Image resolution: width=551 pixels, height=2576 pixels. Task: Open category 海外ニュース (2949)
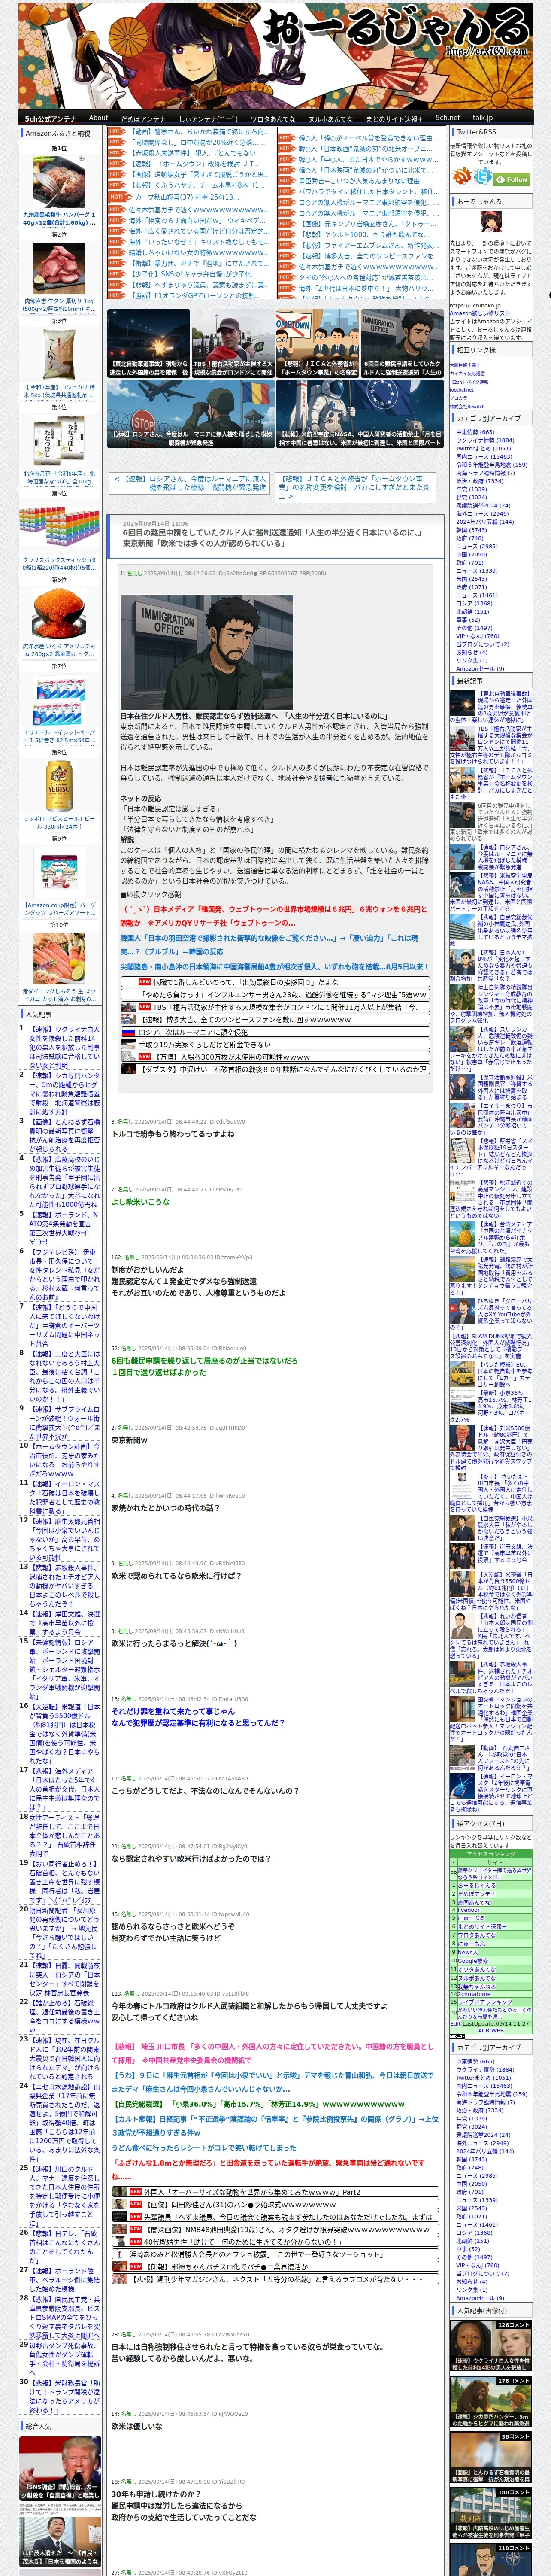click(x=482, y=513)
